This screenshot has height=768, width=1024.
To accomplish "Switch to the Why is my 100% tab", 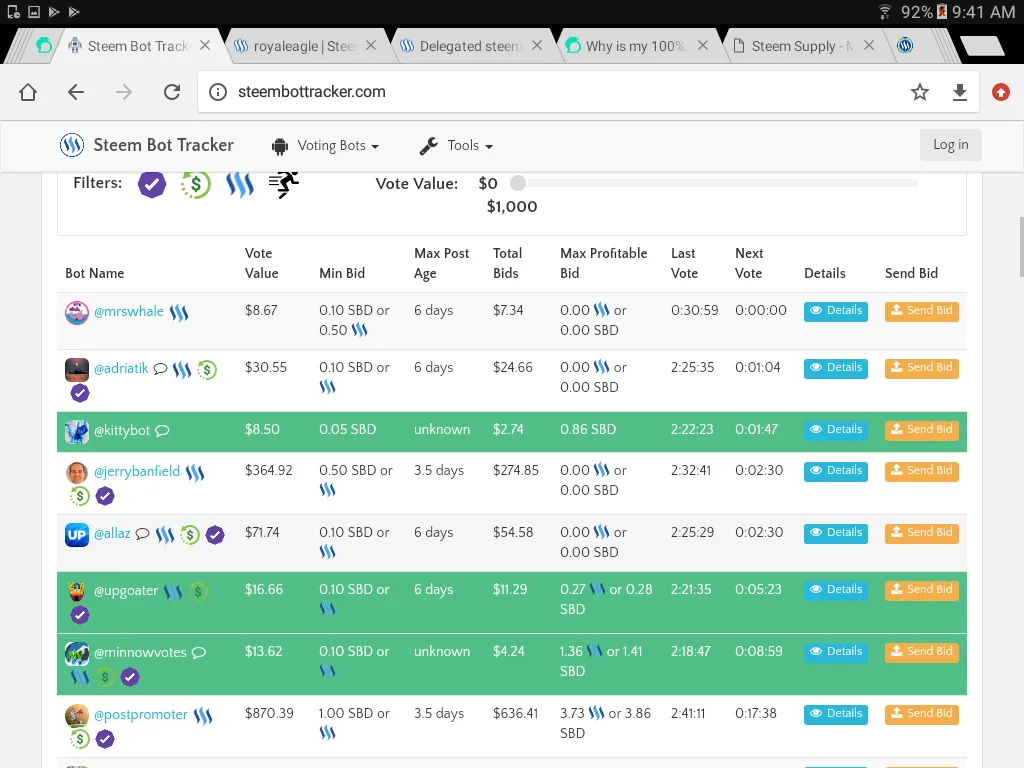I will [x=635, y=46].
